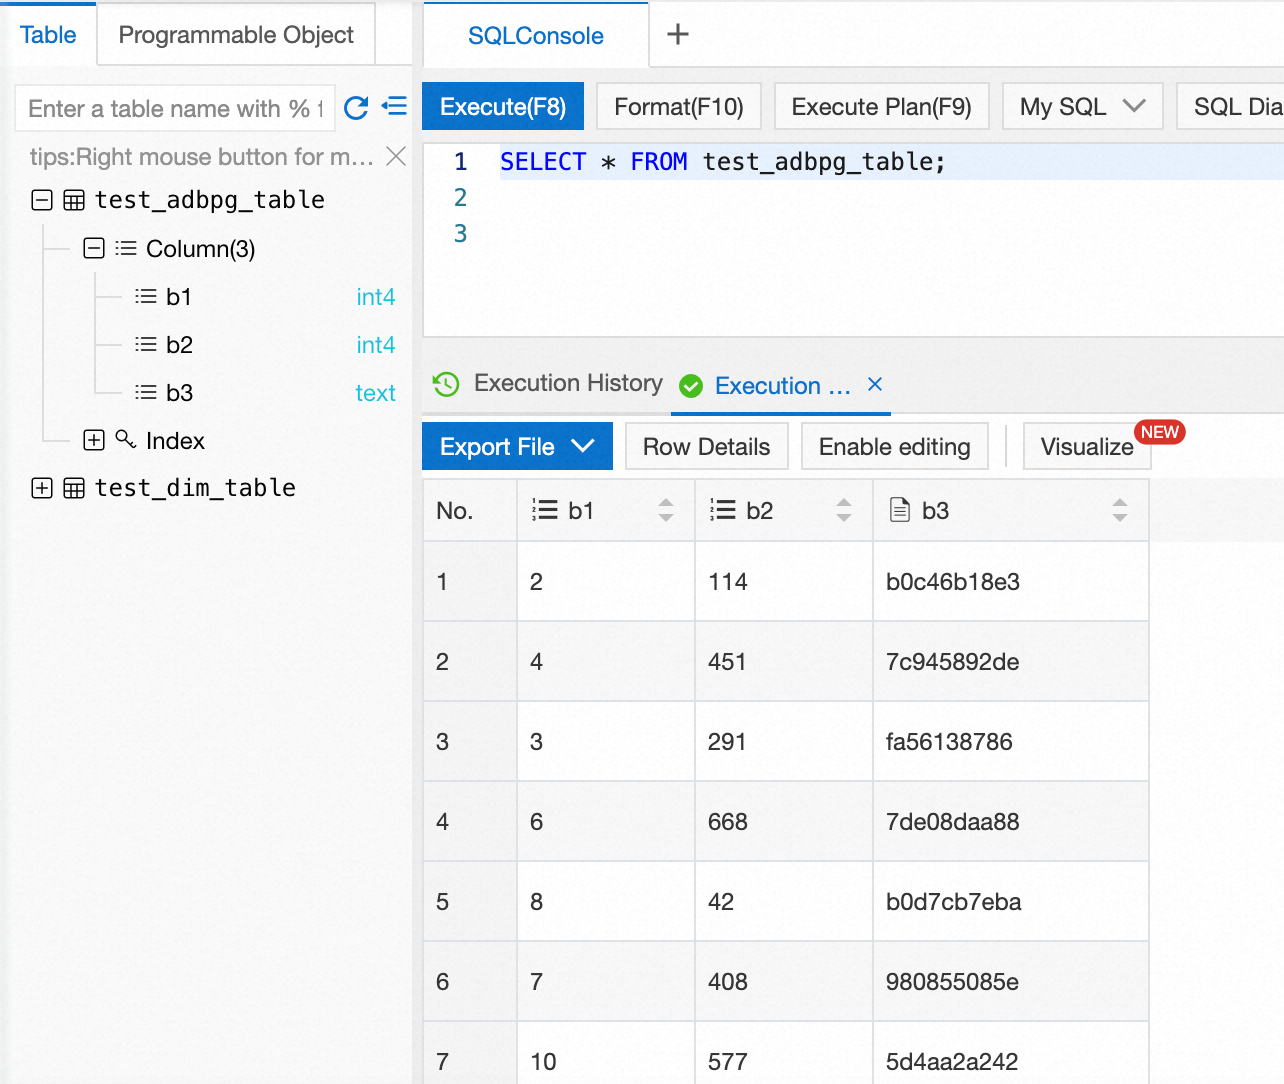Switch to Programmable Object tab

tap(236, 35)
